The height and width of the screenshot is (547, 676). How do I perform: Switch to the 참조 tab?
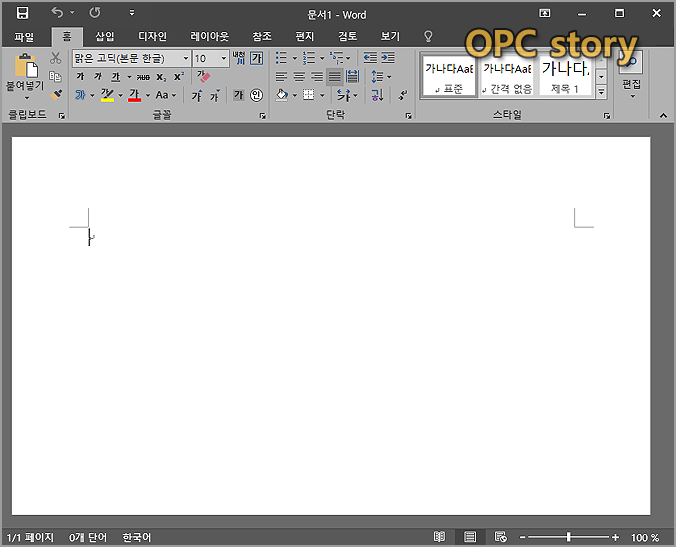tap(262, 36)
